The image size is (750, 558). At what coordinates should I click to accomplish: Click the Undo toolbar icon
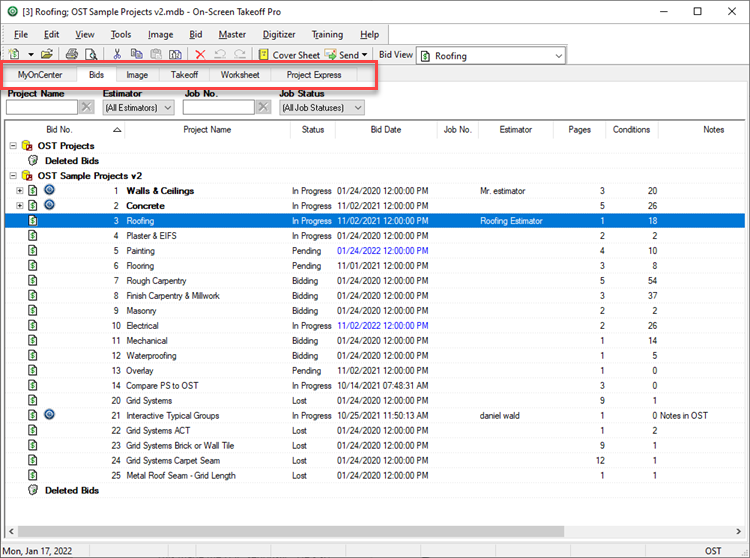point(220,55)
